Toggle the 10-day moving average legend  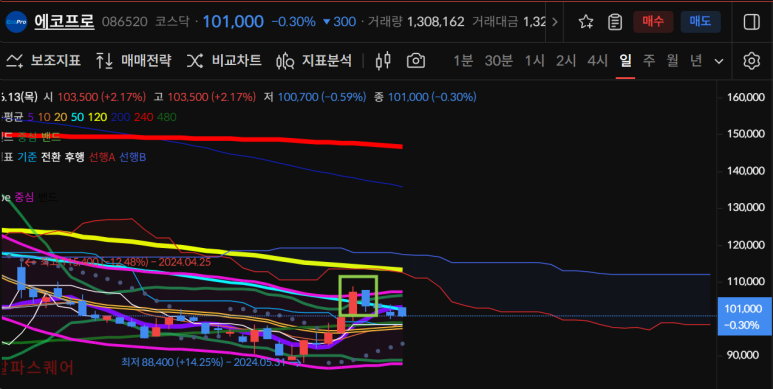click(x=44, y=117)
